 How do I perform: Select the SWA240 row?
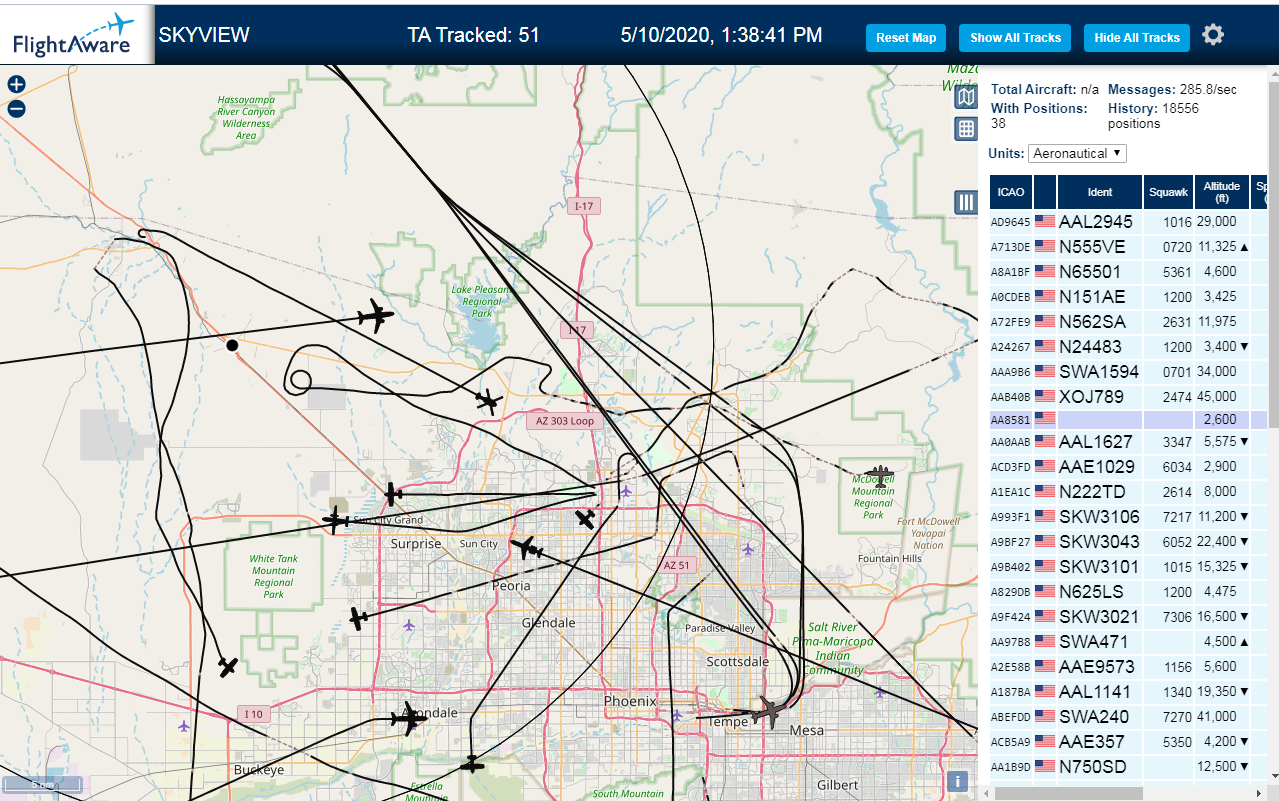coord(1128,716)
